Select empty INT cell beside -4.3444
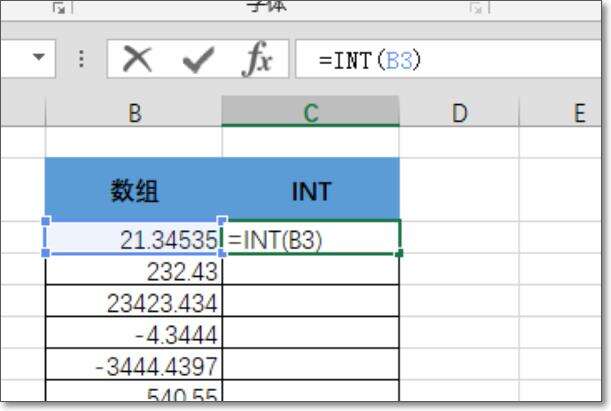 click(x=311, y=332)
